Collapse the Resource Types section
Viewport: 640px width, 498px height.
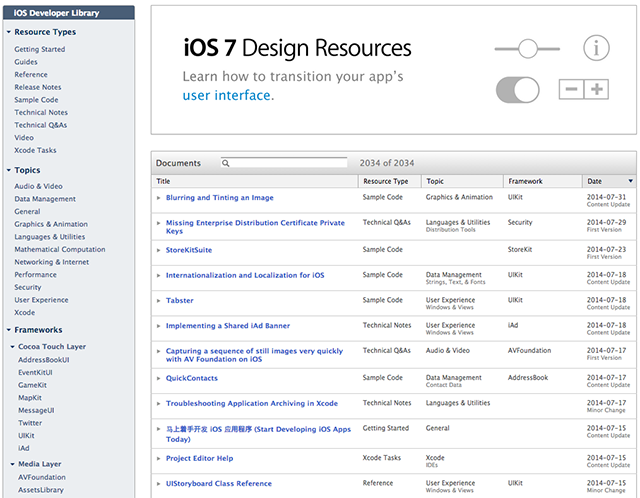[x=9, y=32]
